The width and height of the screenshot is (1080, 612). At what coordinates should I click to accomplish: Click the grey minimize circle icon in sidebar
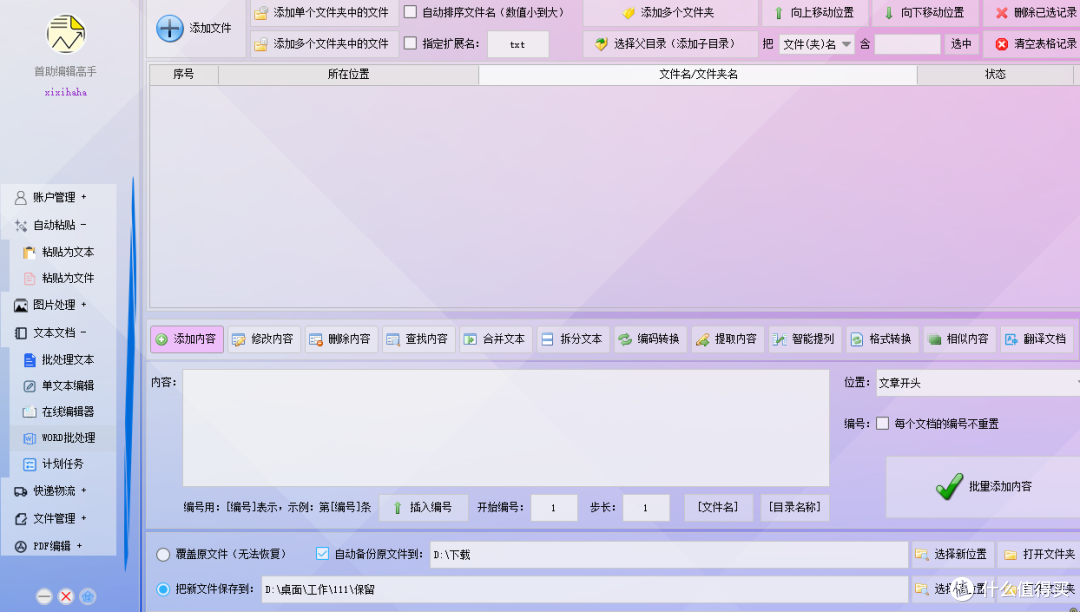tap(44, 596)
